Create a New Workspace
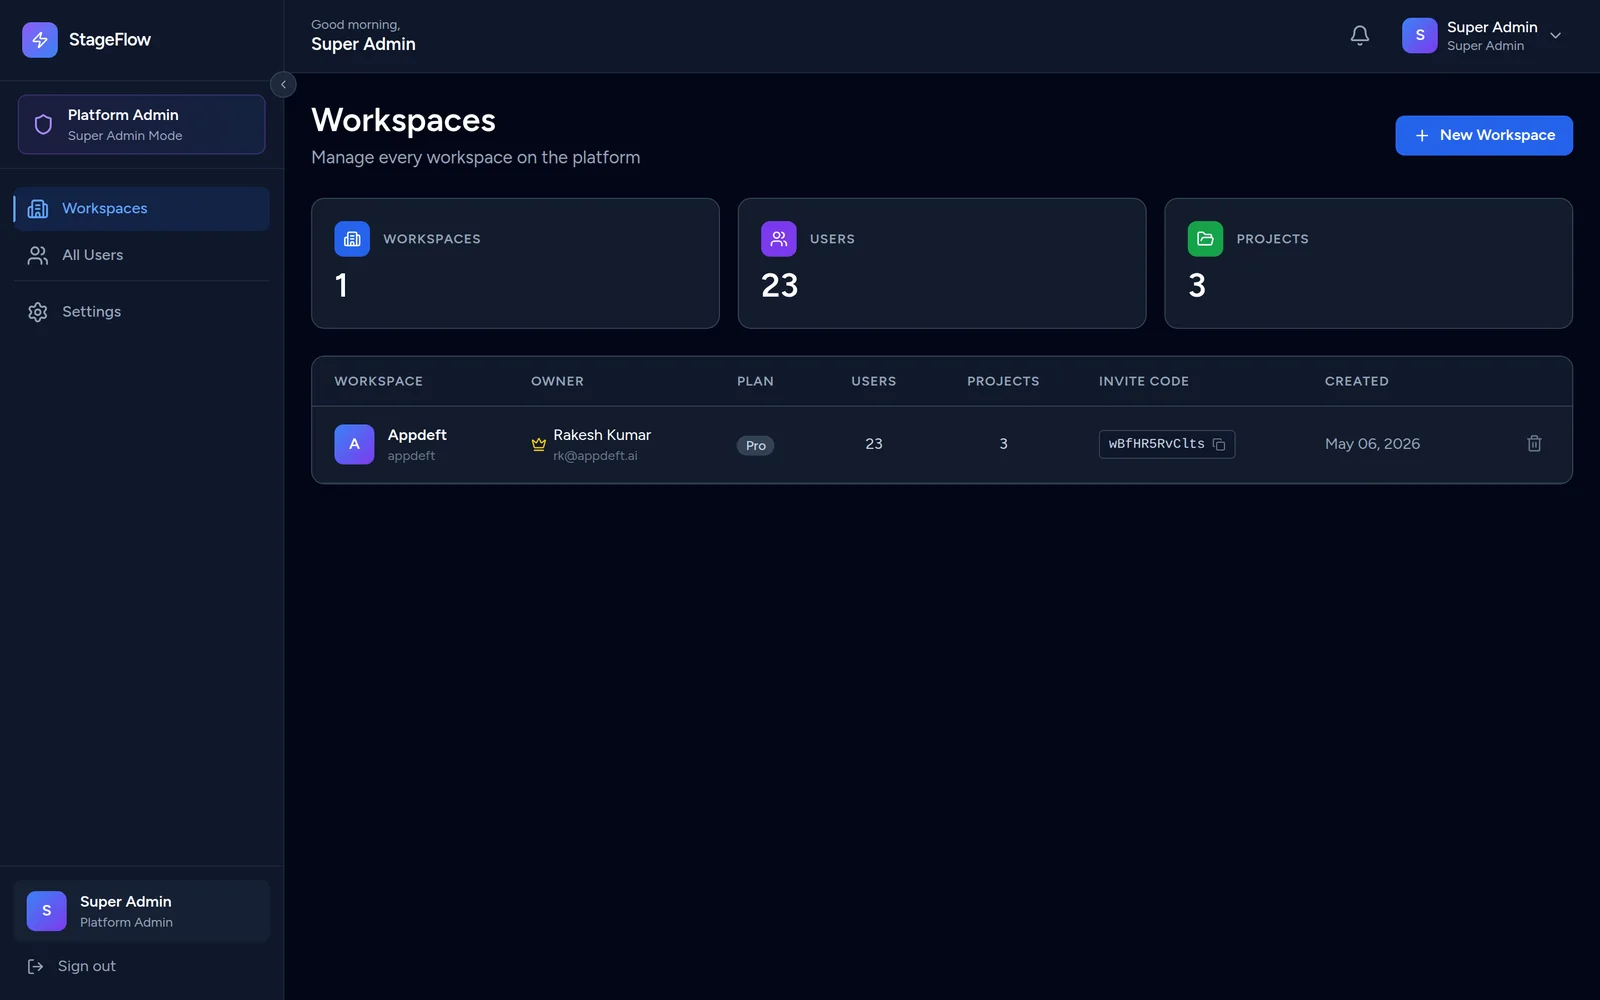The height and width of the screenshot is (1000, 1600). pyautogui.click(x=1484, y=136)
